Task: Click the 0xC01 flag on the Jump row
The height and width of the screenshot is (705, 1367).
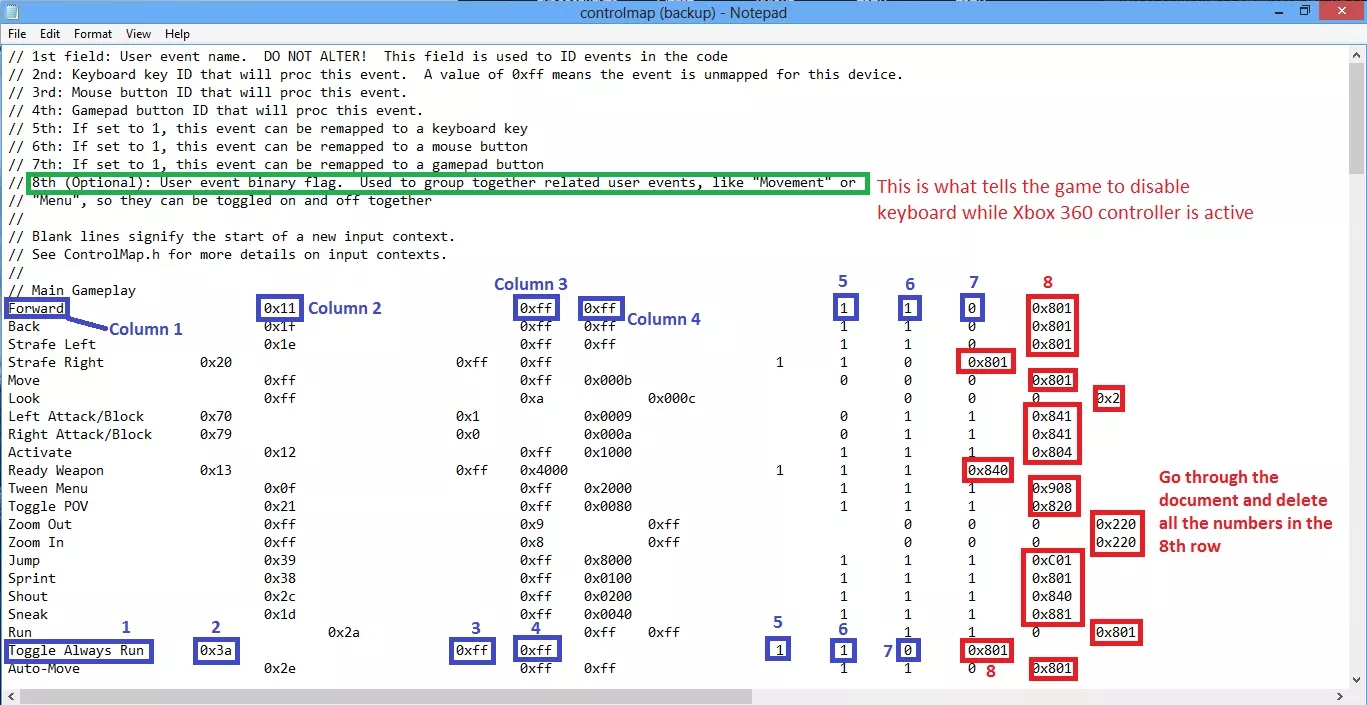Action: point(1052,560)
